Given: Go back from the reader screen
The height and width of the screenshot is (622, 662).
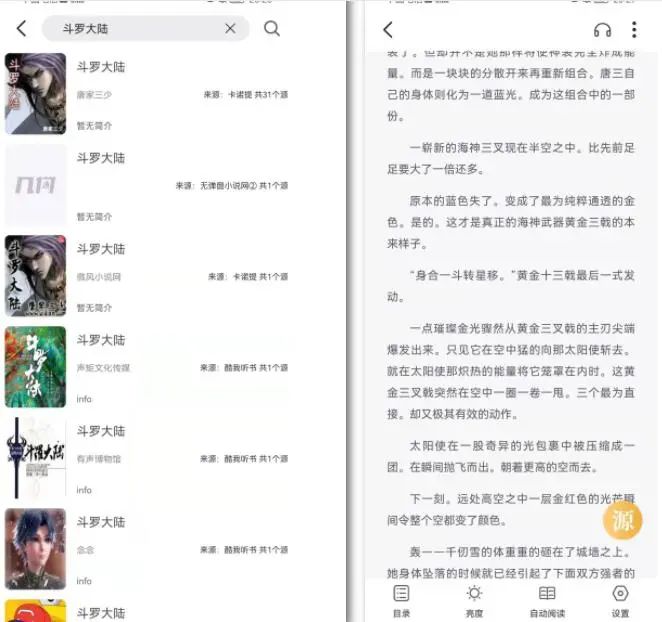Looking at the screenshot, I should pyautogui.click(x=388, y=30).
